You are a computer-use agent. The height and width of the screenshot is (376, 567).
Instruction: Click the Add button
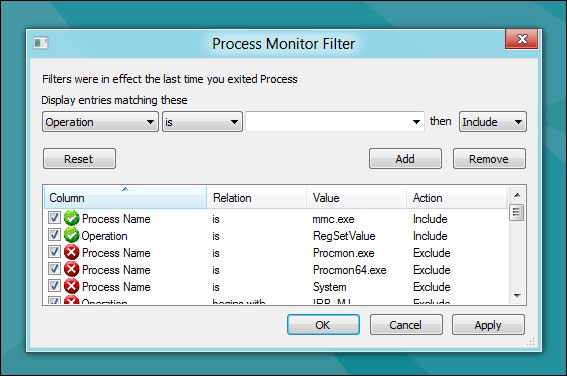[405, 159]
